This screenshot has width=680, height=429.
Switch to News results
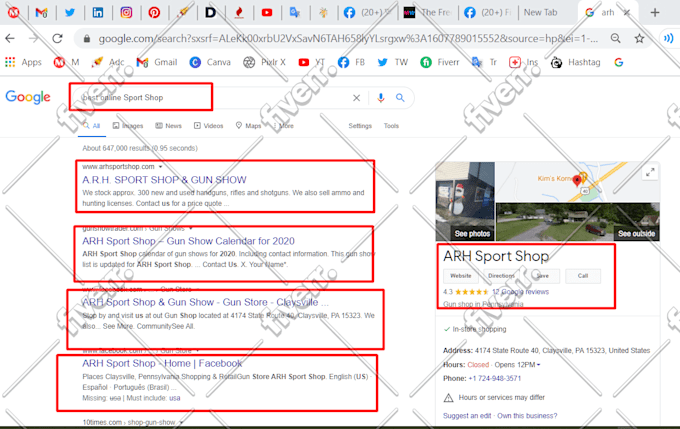pyautogui.click(x=169, y=126)
